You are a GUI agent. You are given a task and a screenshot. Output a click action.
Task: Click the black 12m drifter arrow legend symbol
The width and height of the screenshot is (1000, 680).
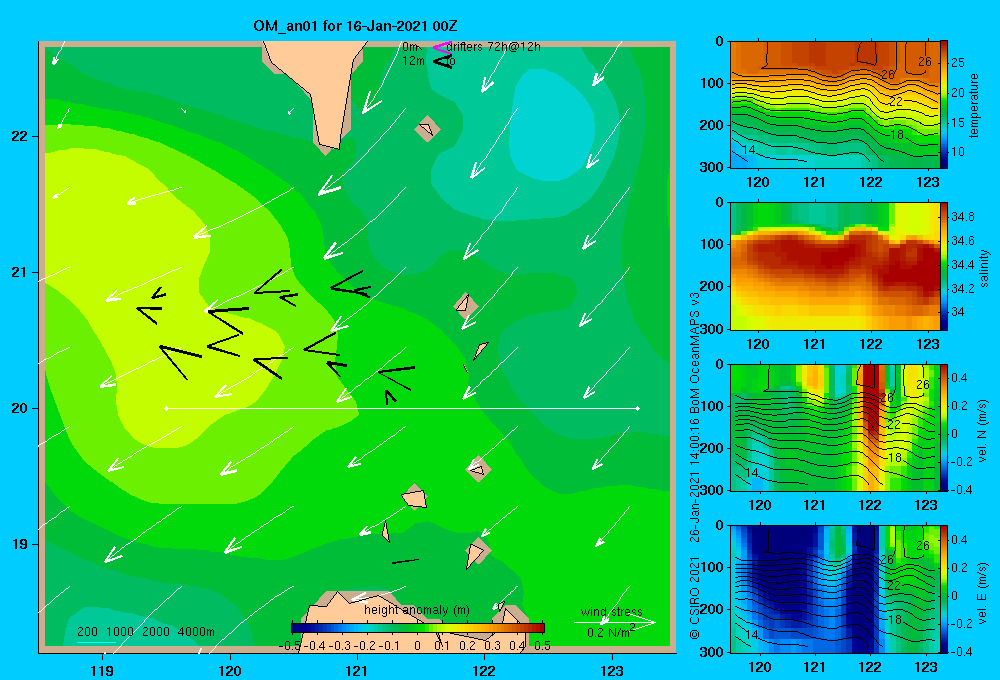442,61
